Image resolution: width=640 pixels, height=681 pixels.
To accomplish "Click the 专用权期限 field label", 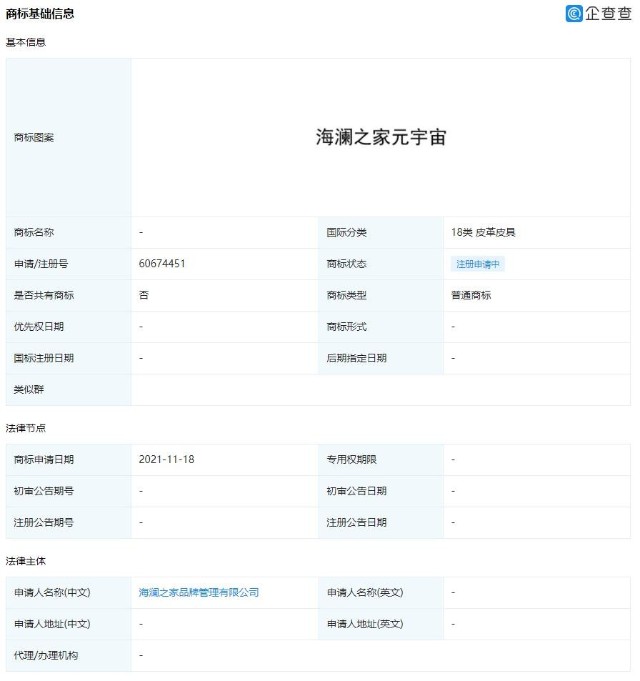I will [351, 460].
